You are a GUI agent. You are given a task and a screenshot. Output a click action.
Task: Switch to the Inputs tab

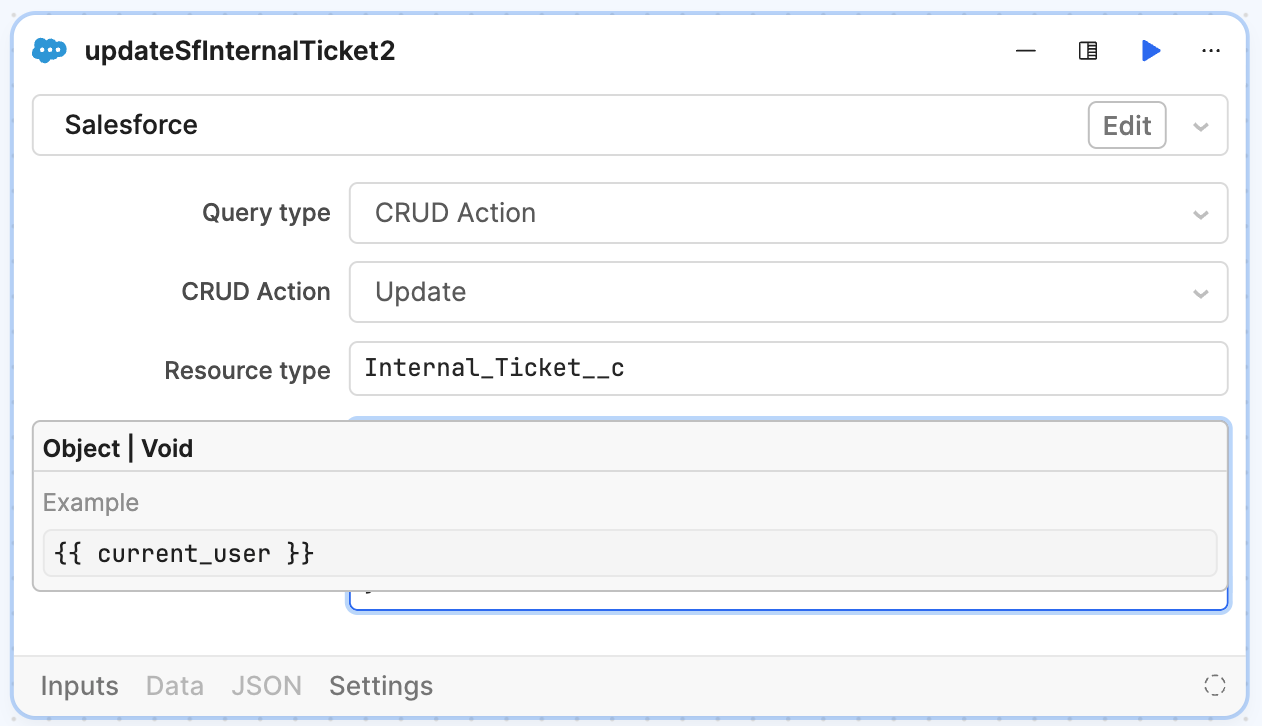pos(79,686)
